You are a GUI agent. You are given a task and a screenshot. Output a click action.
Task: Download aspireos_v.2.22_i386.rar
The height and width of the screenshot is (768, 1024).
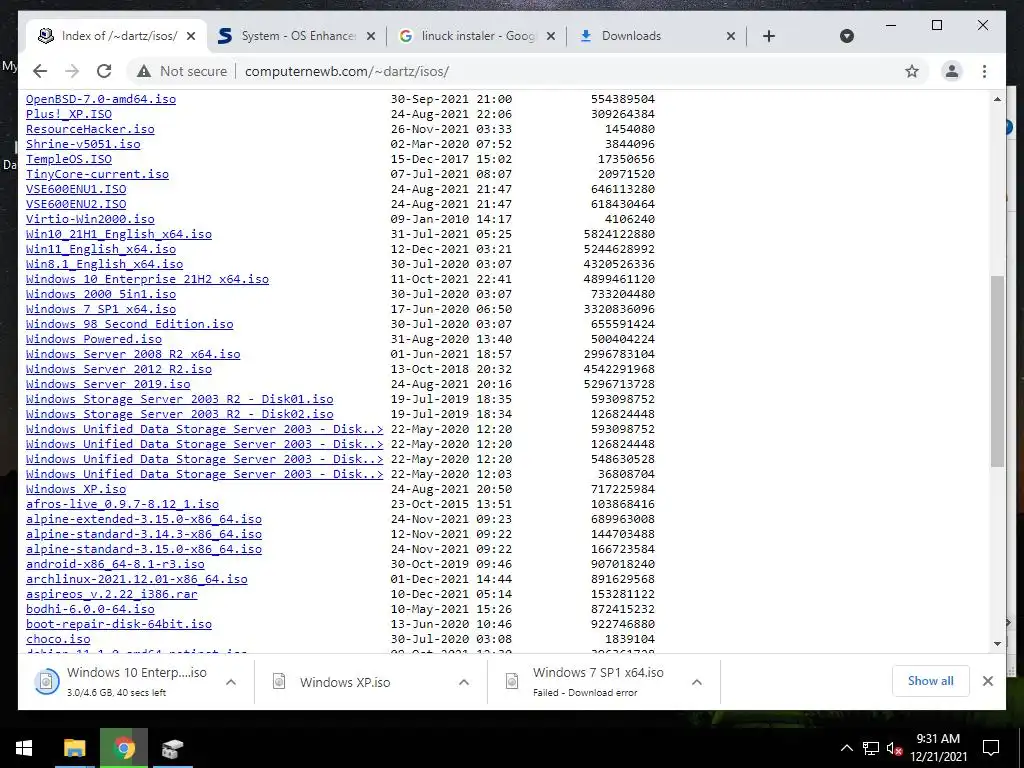pyautogui.click(x=112, y=595)
